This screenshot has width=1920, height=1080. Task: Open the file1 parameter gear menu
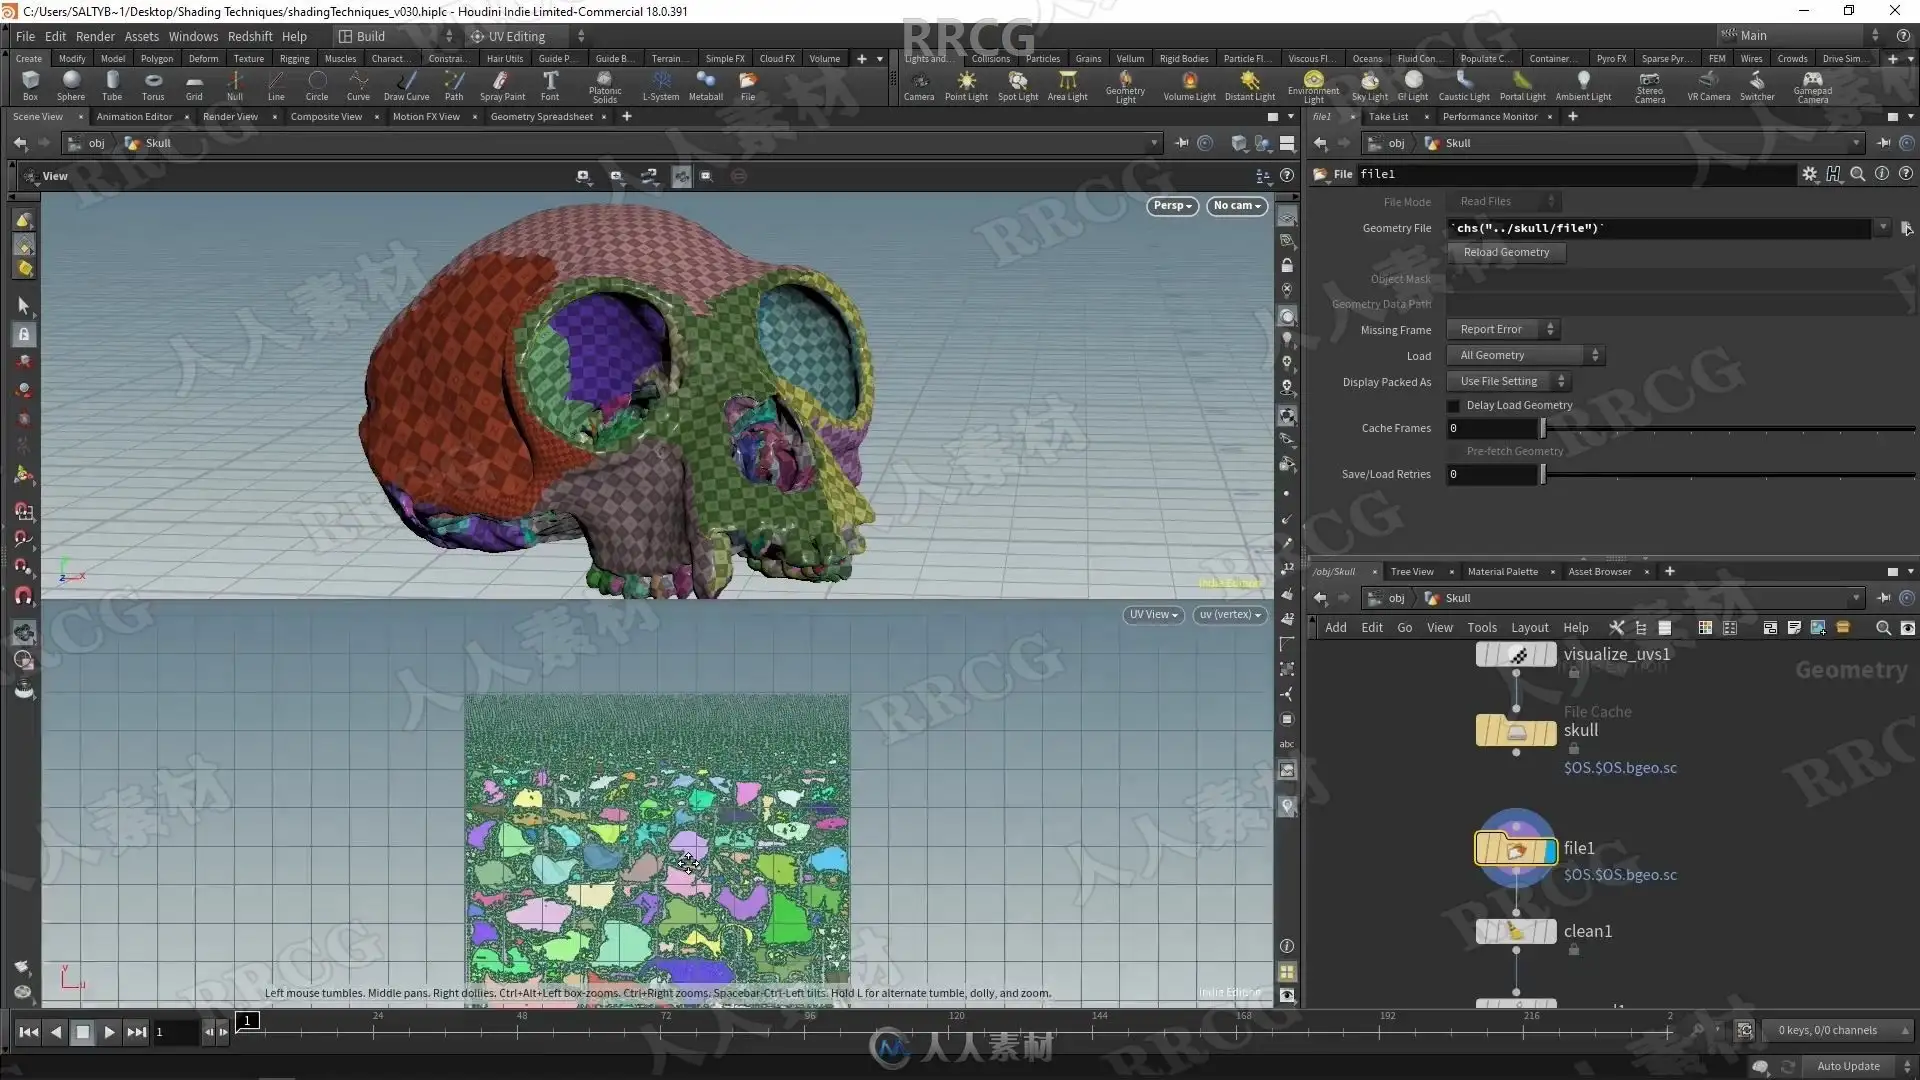[x=1809, y=174]
